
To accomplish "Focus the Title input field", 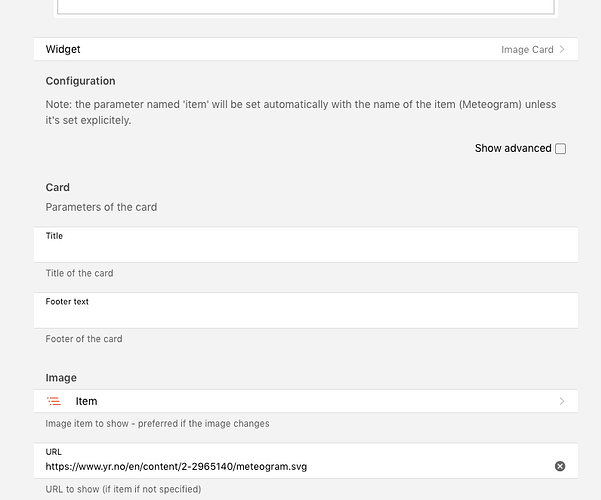I will tap(305, 249).
